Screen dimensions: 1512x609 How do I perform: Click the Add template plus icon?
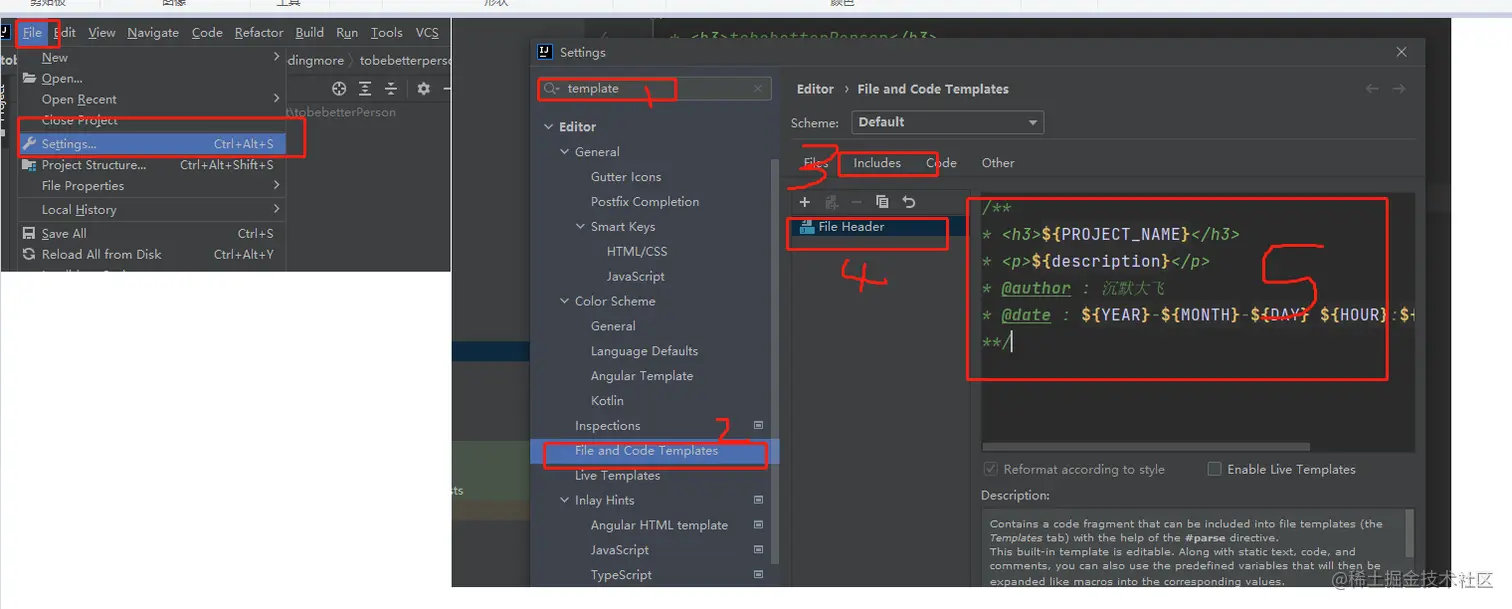pos(804,202)
